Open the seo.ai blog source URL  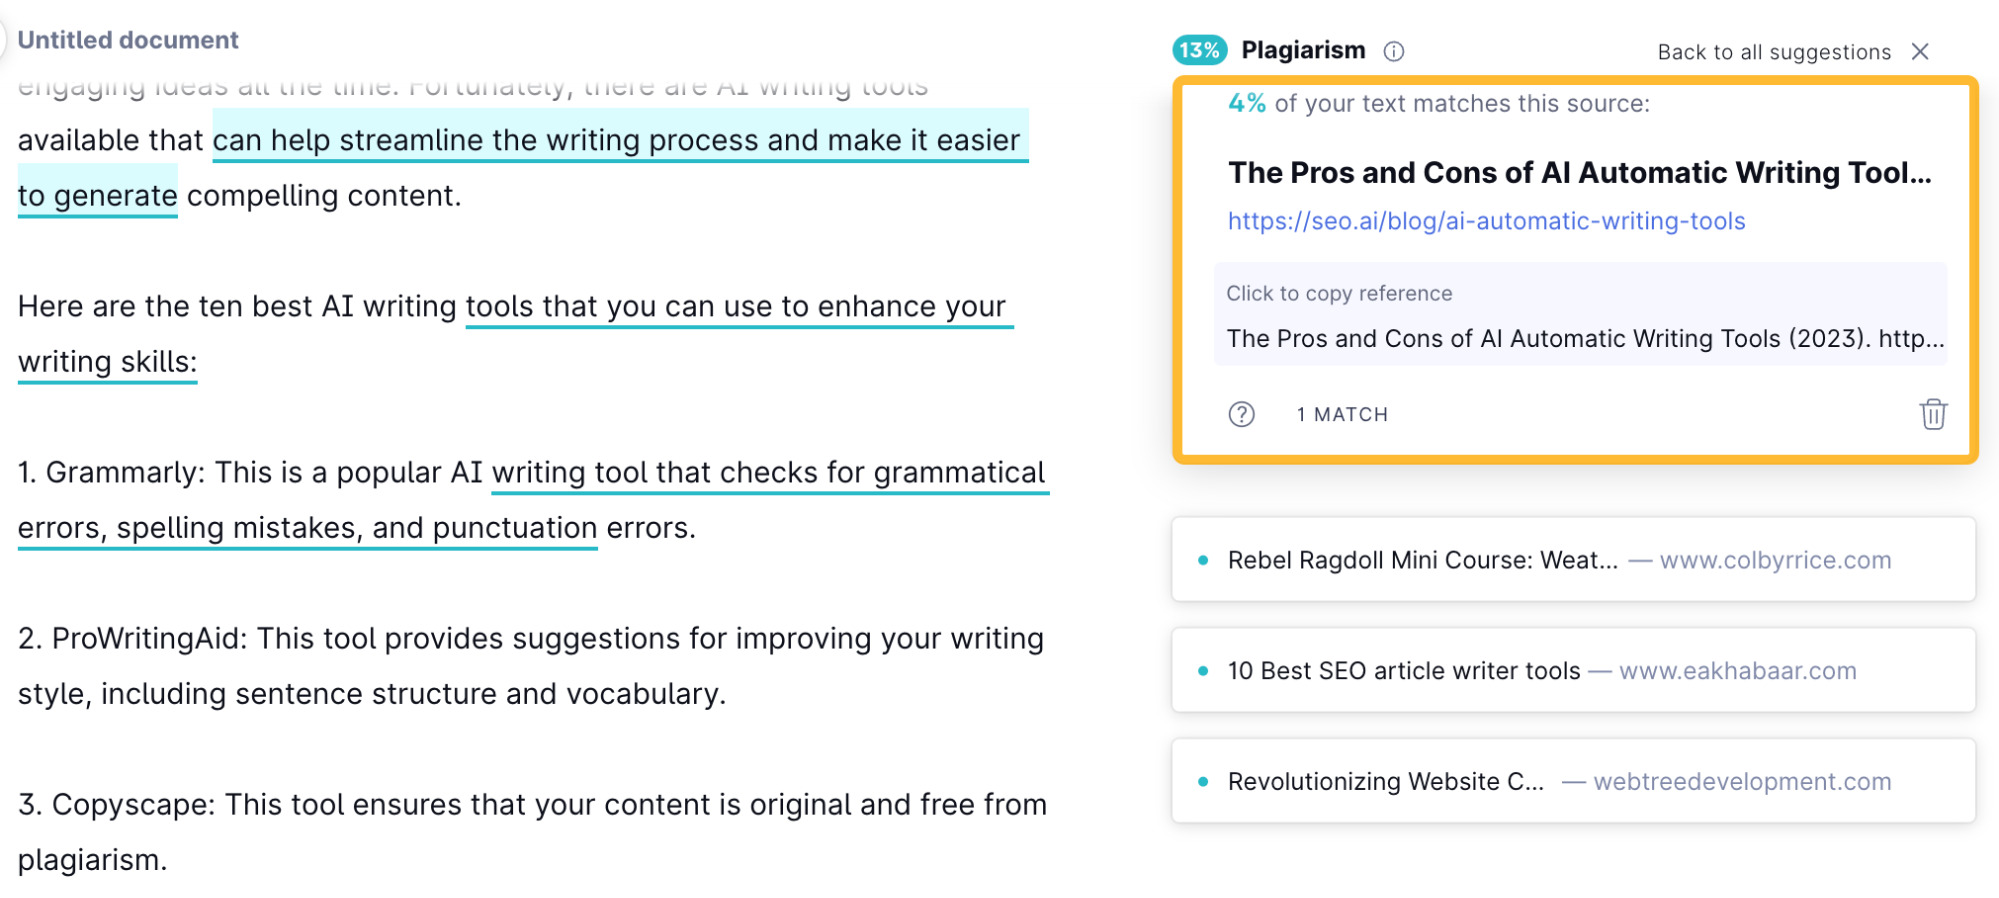pyautogui.click(x=1485, y=221)
